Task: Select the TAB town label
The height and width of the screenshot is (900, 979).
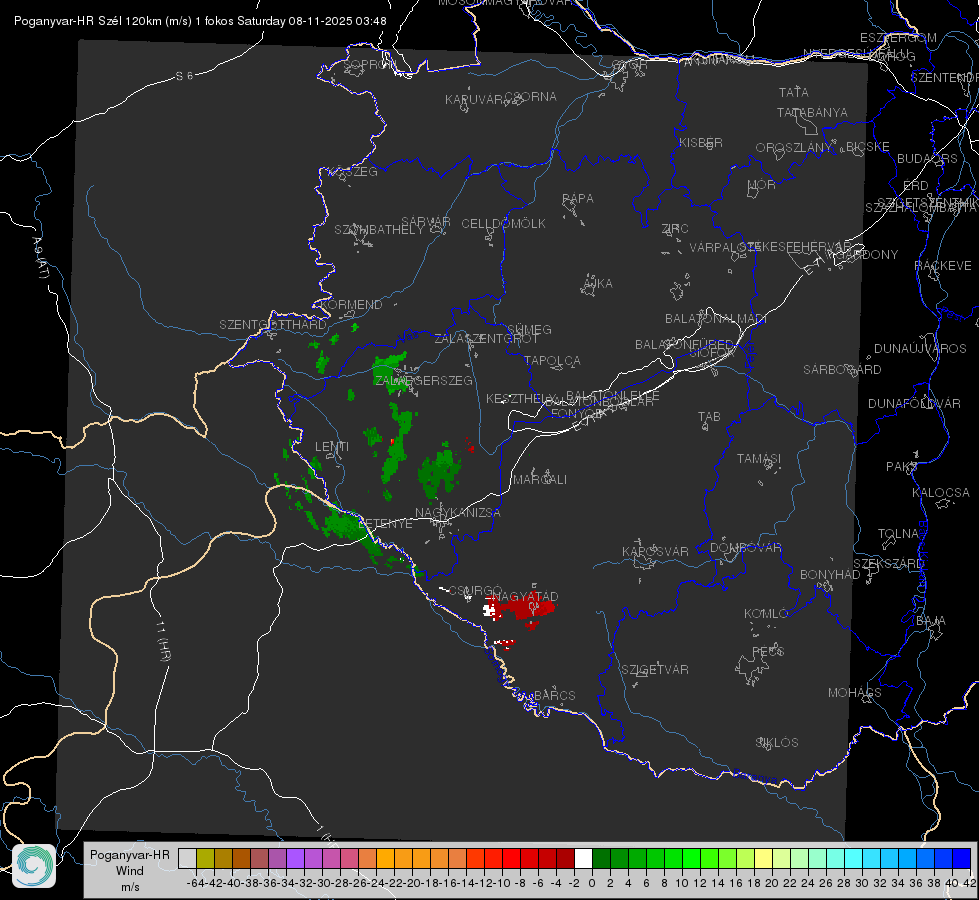Action: [x=709, y=416]
